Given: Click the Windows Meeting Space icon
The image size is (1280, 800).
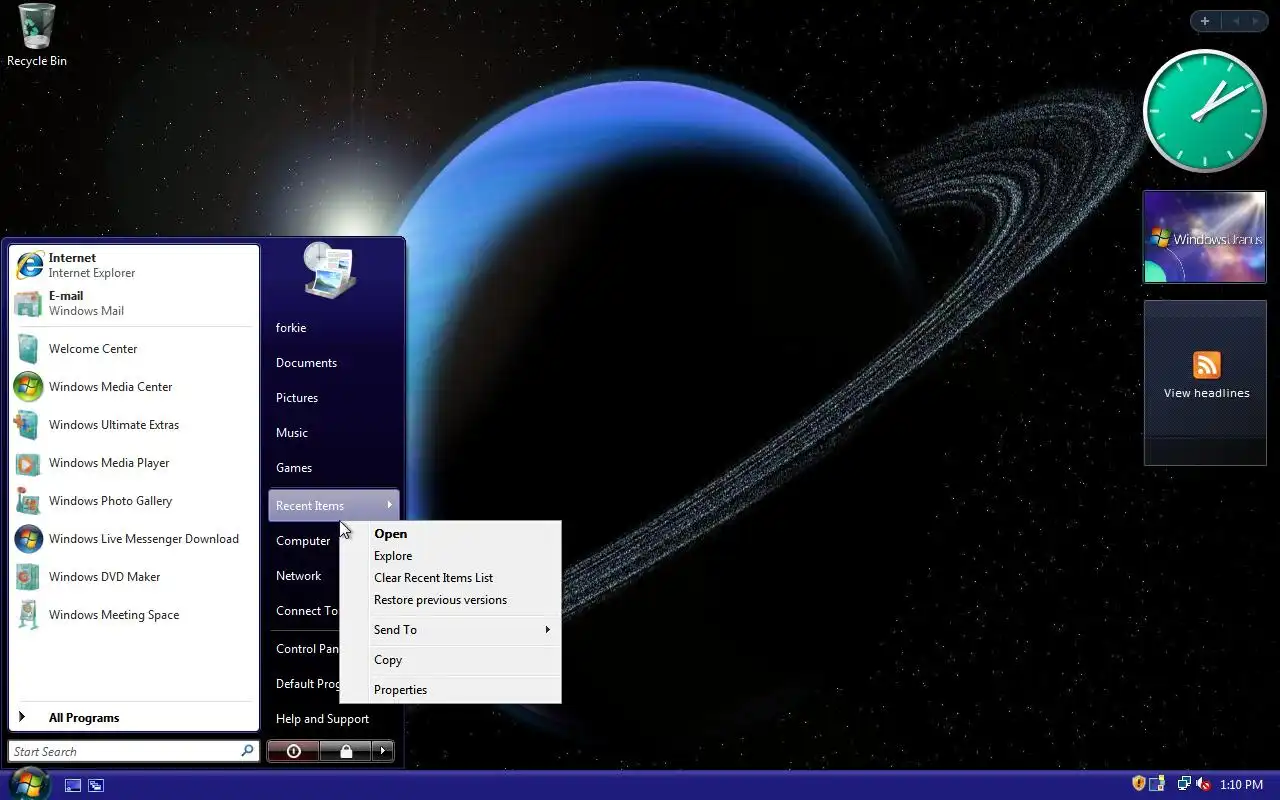Looking at the screenshot, I should click(x=28, y=615).
